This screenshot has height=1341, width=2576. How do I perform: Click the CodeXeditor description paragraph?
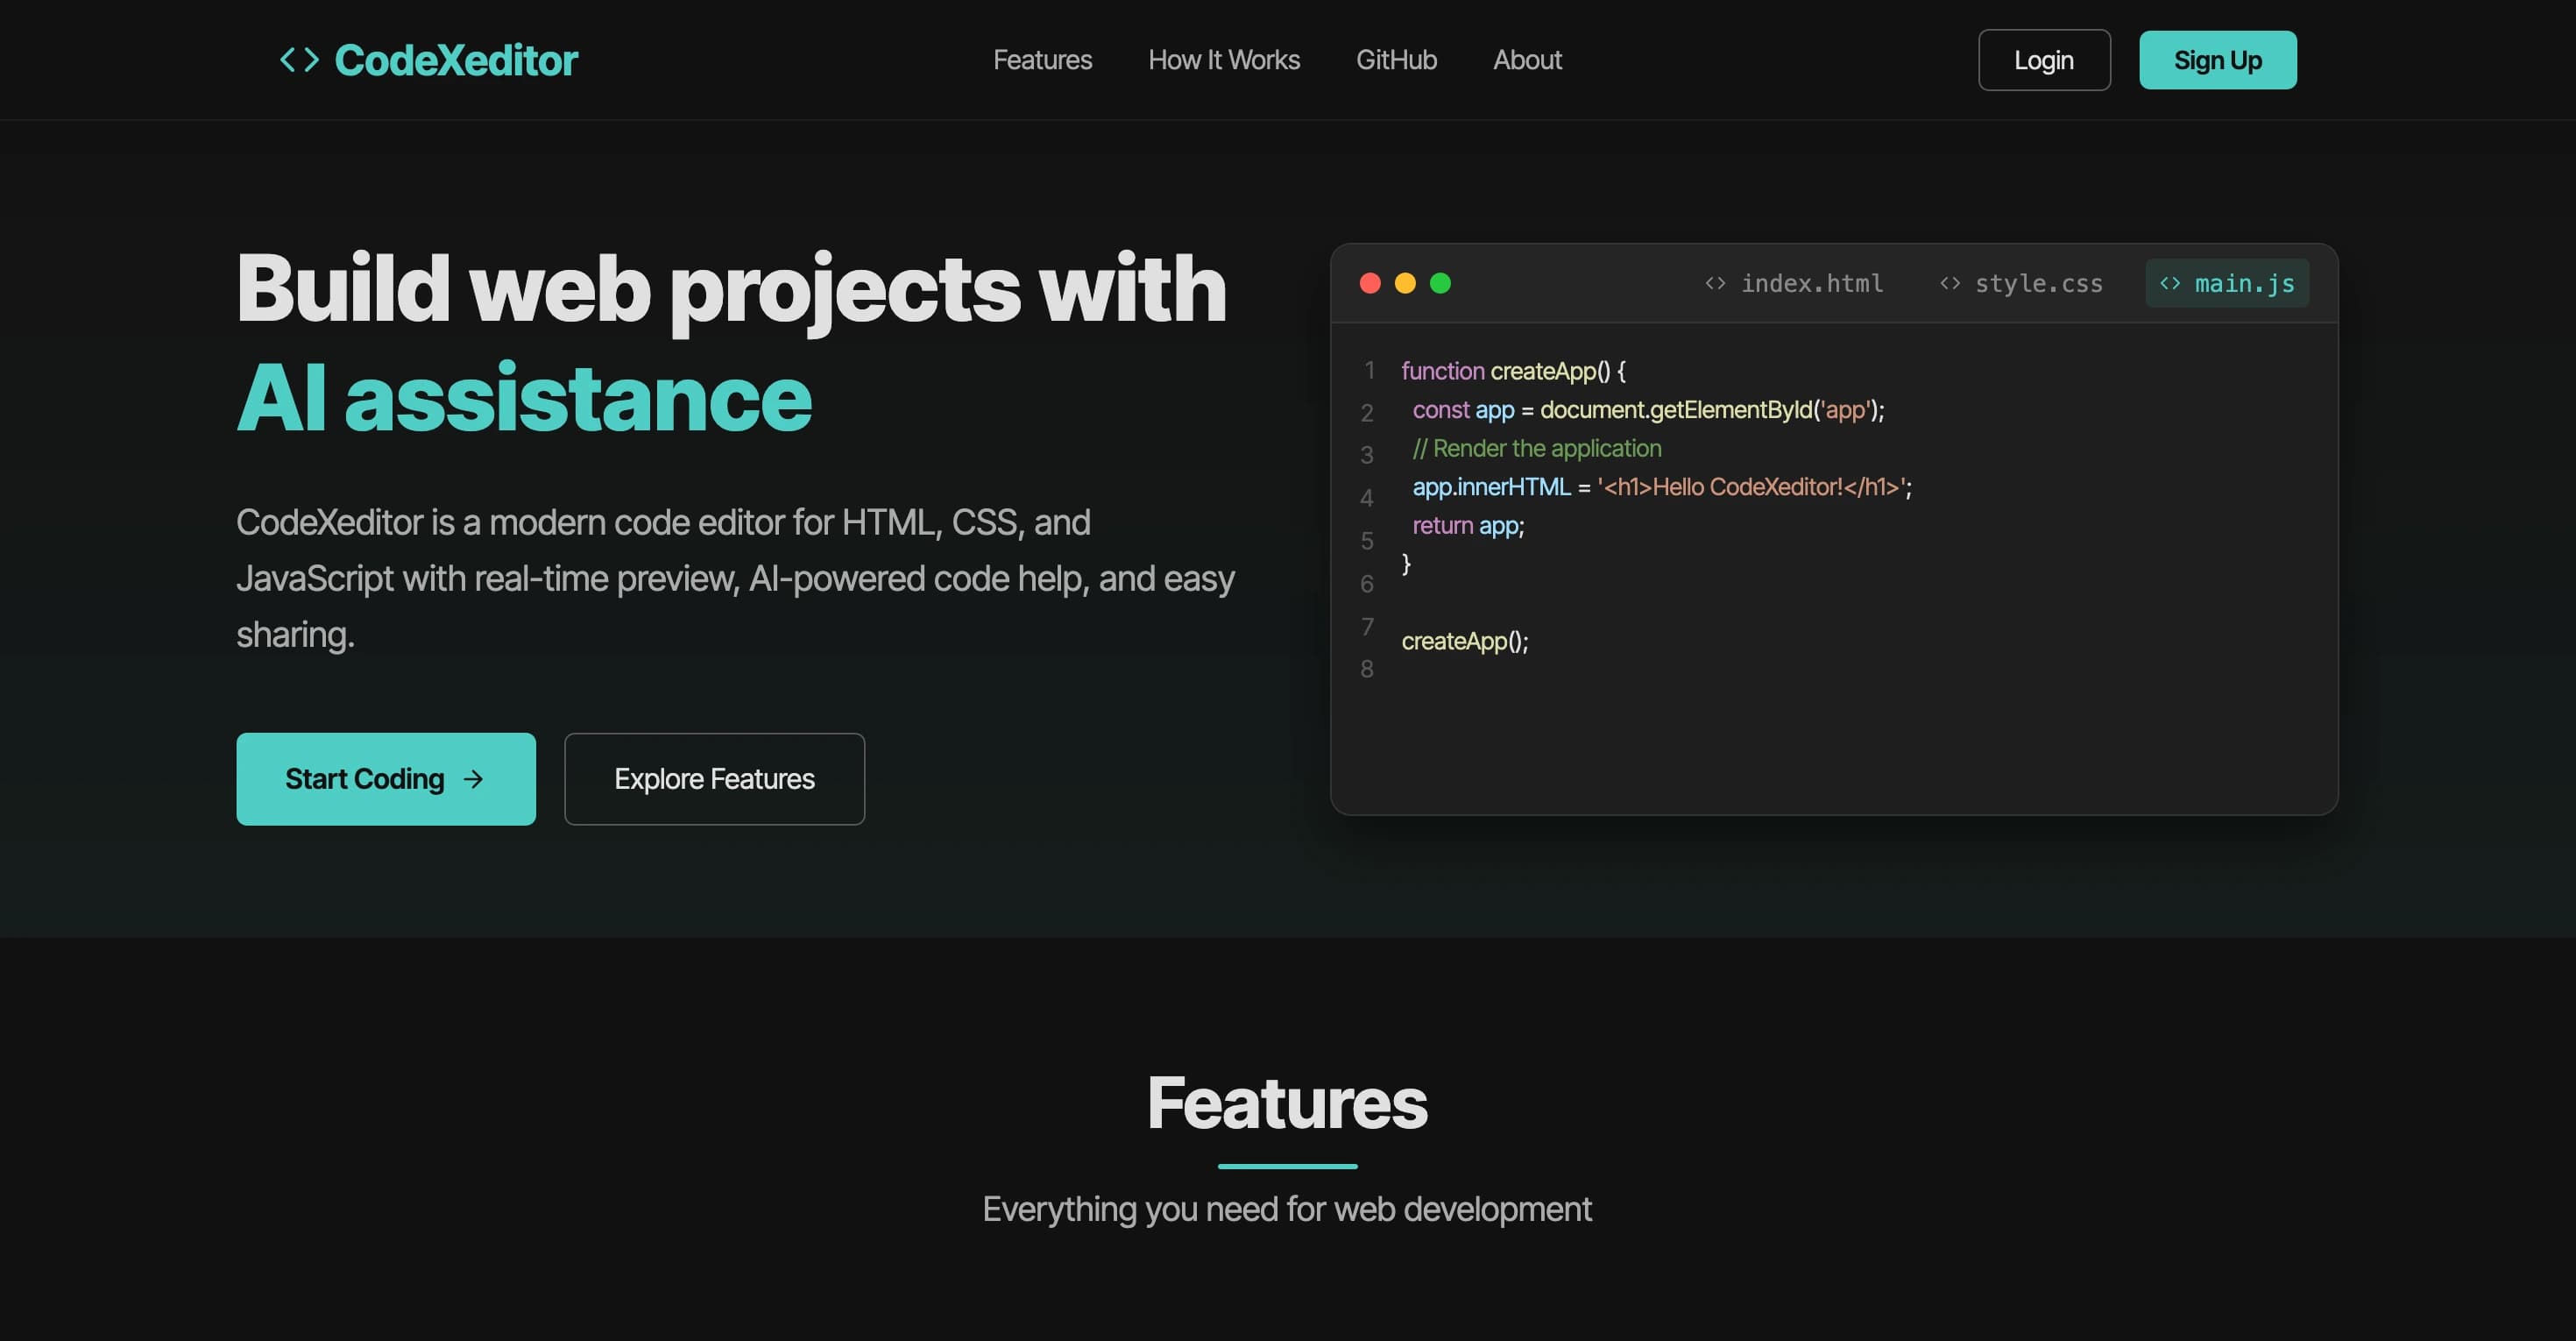(x=735, y=578)
